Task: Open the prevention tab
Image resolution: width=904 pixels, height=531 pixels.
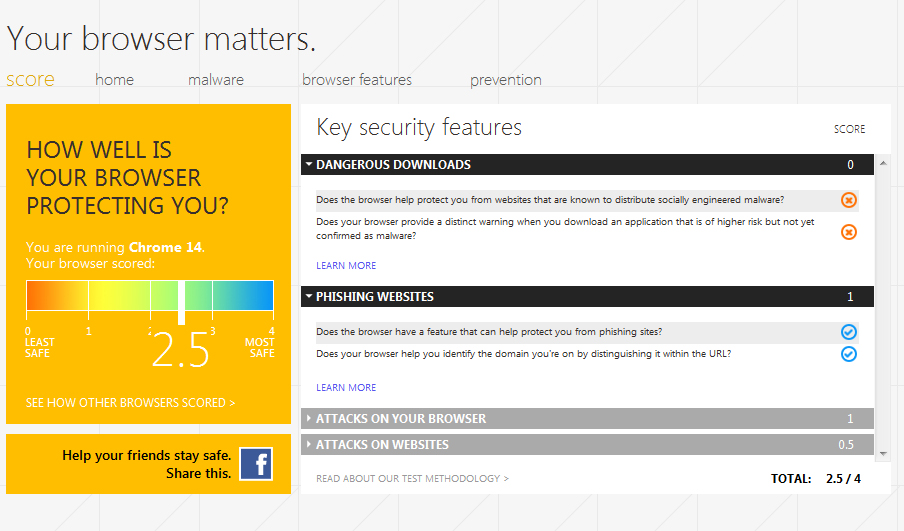Action: click(x=506, y=80)
